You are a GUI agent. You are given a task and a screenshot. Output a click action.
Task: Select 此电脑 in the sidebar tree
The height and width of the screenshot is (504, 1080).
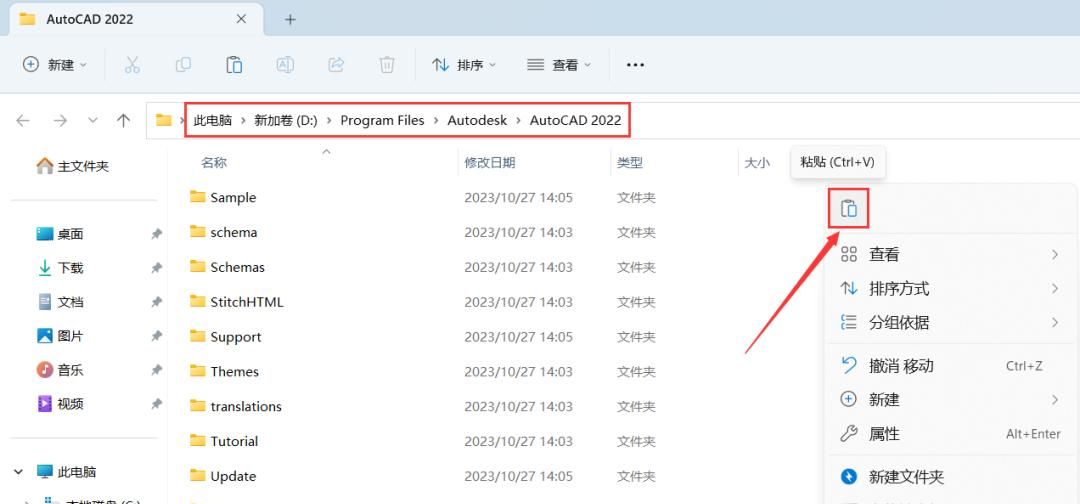pyautogui.click(x=66, y=472)
